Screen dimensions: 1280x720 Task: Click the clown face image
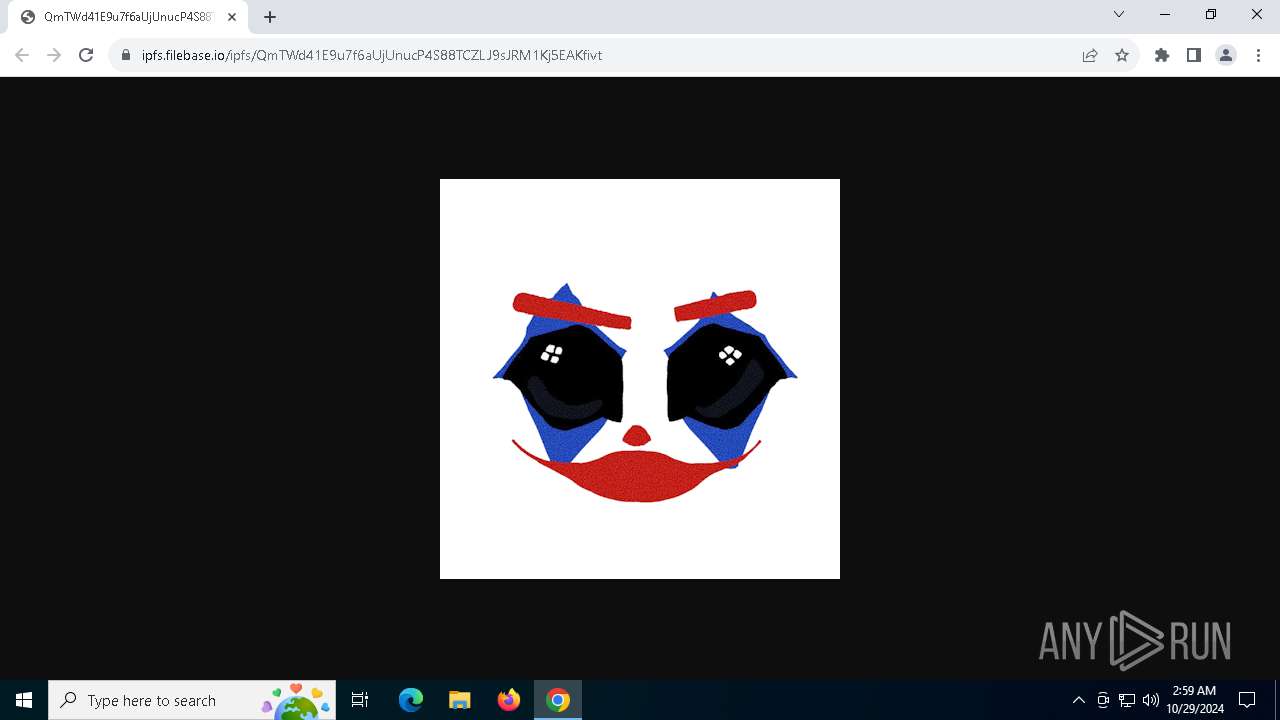coord(640,379)
